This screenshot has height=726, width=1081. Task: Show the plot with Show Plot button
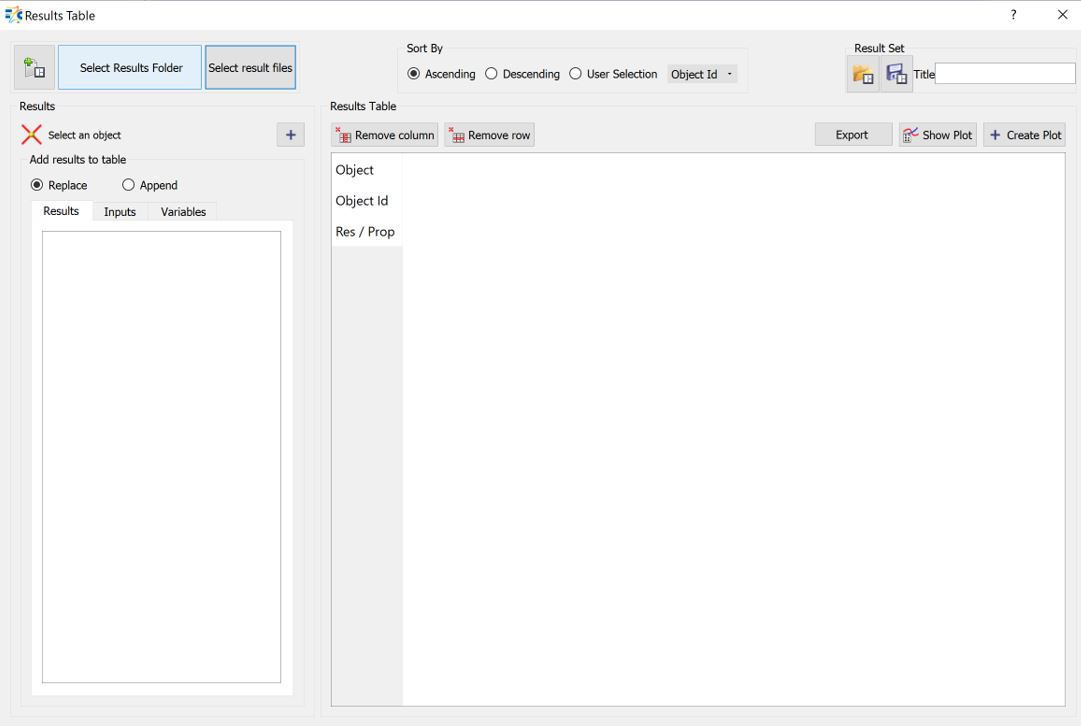tap(937, 135)
